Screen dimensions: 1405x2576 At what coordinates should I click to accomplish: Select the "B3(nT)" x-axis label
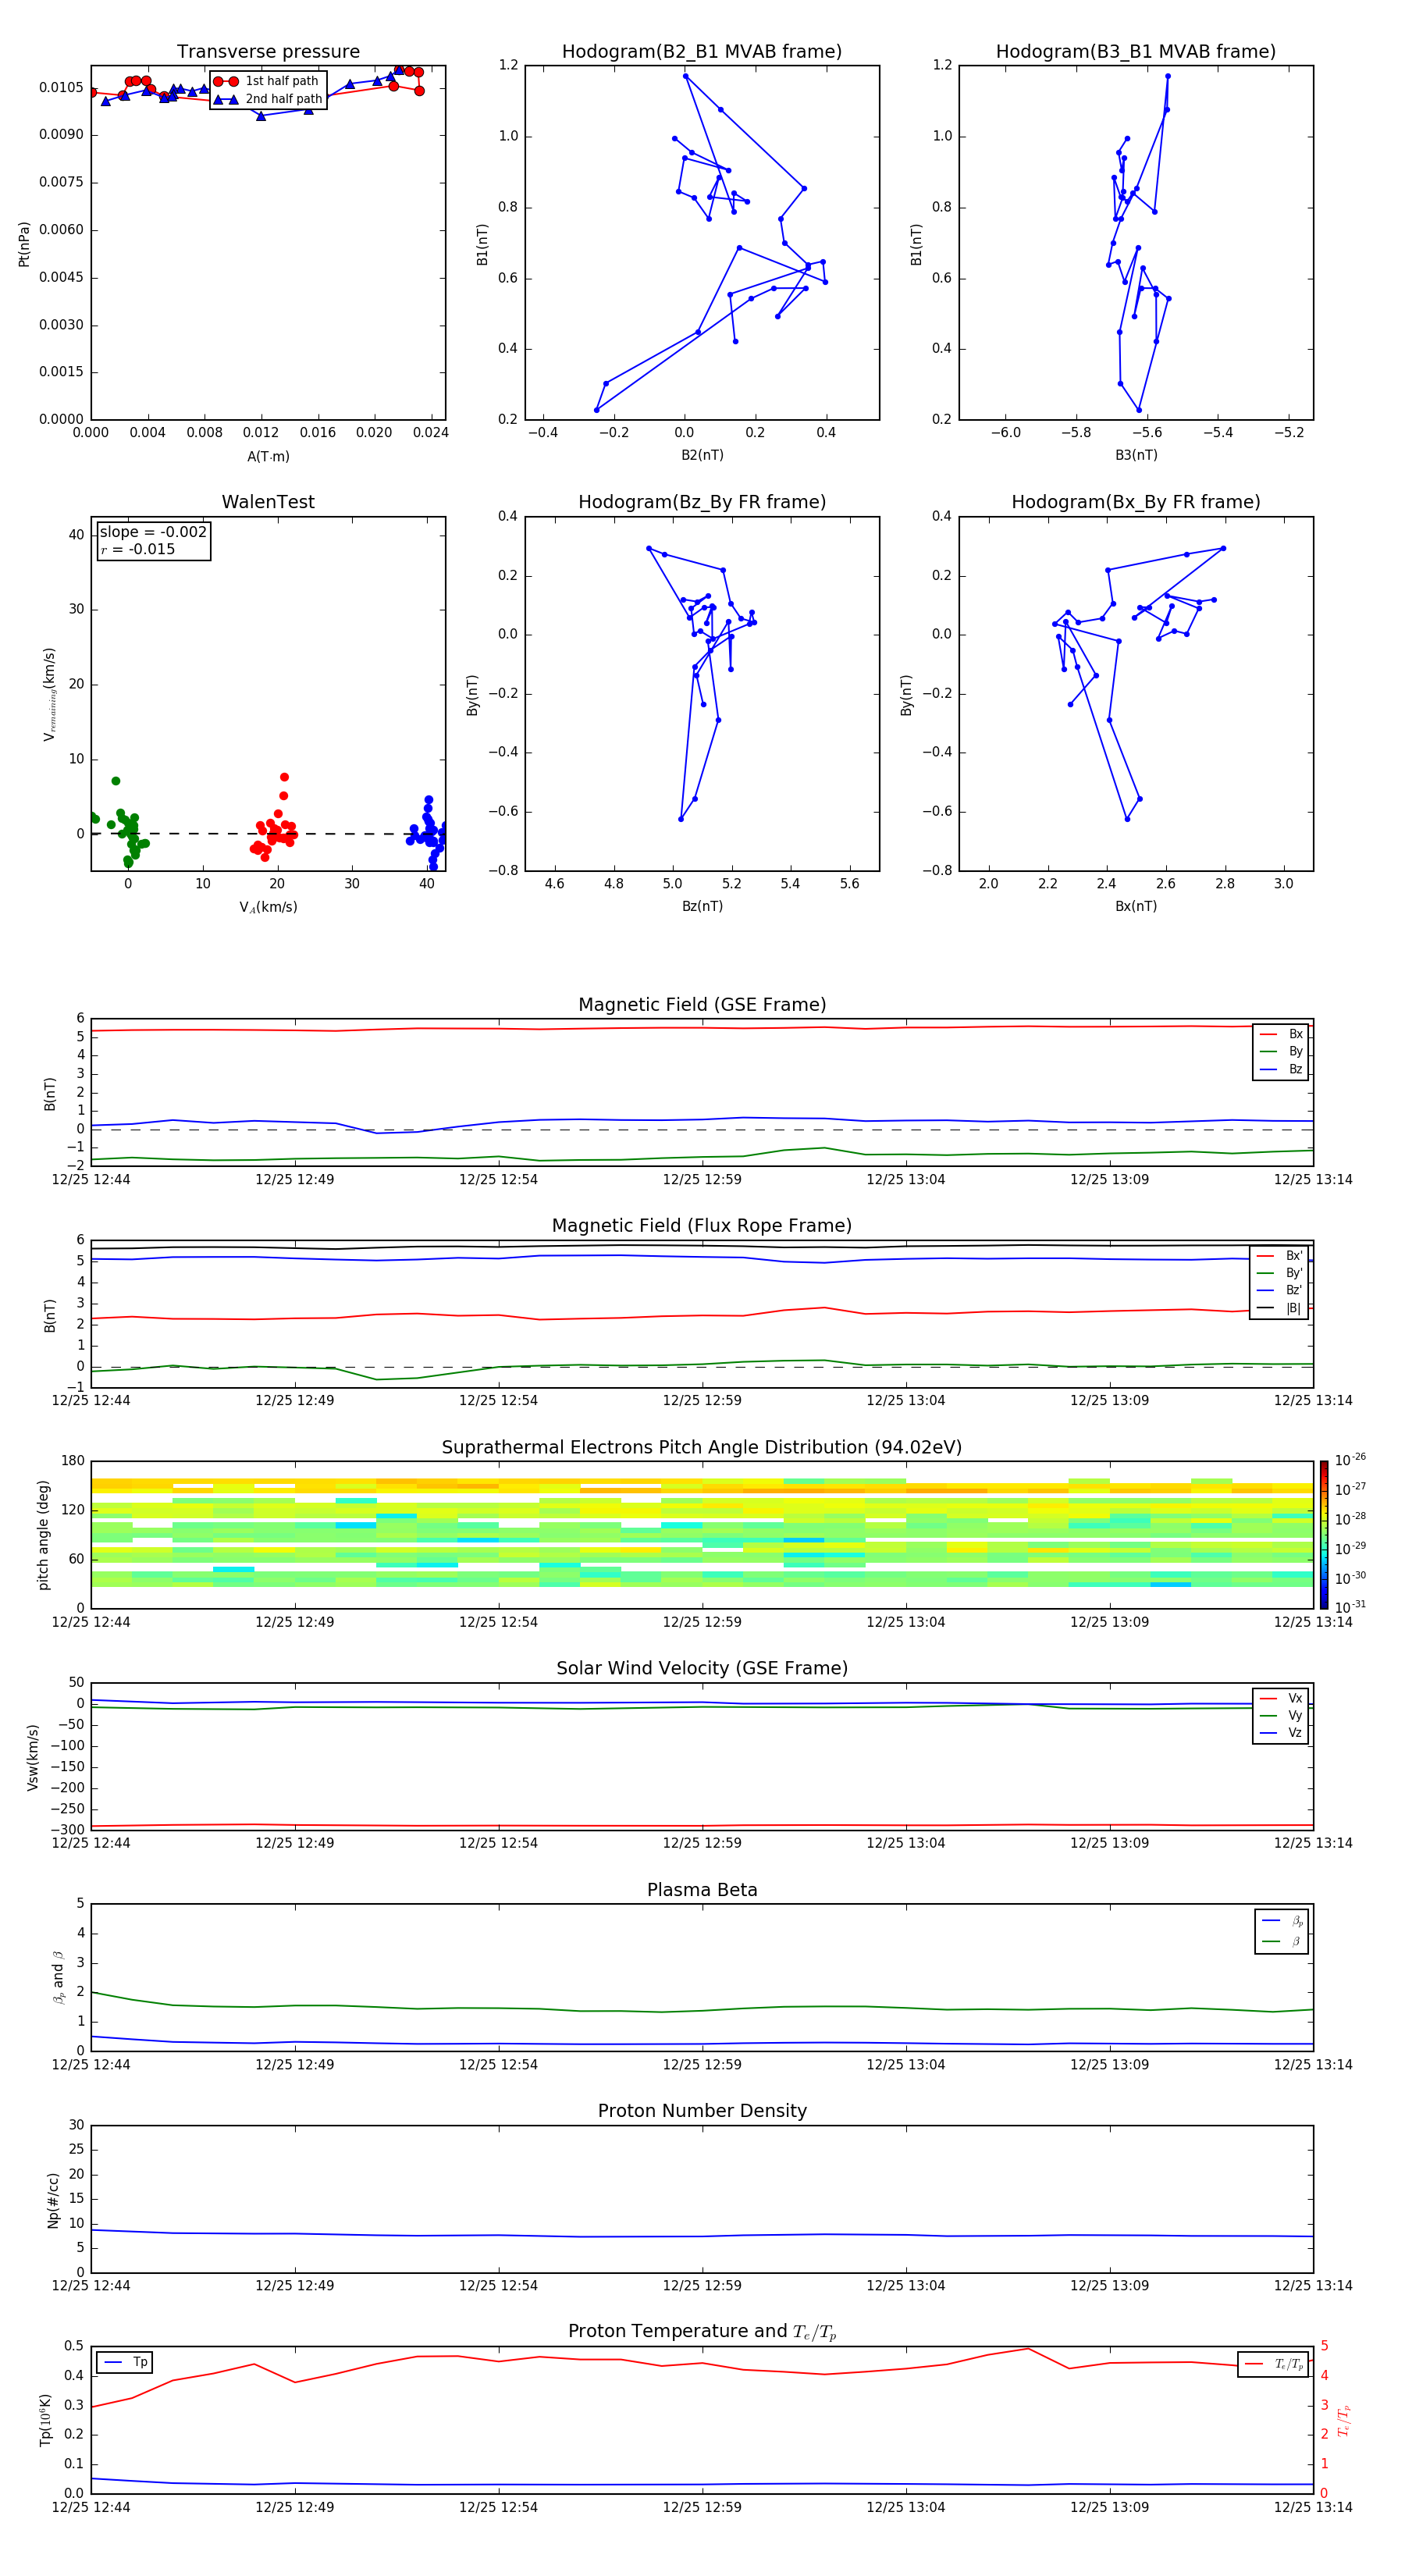click(1136, 455)
